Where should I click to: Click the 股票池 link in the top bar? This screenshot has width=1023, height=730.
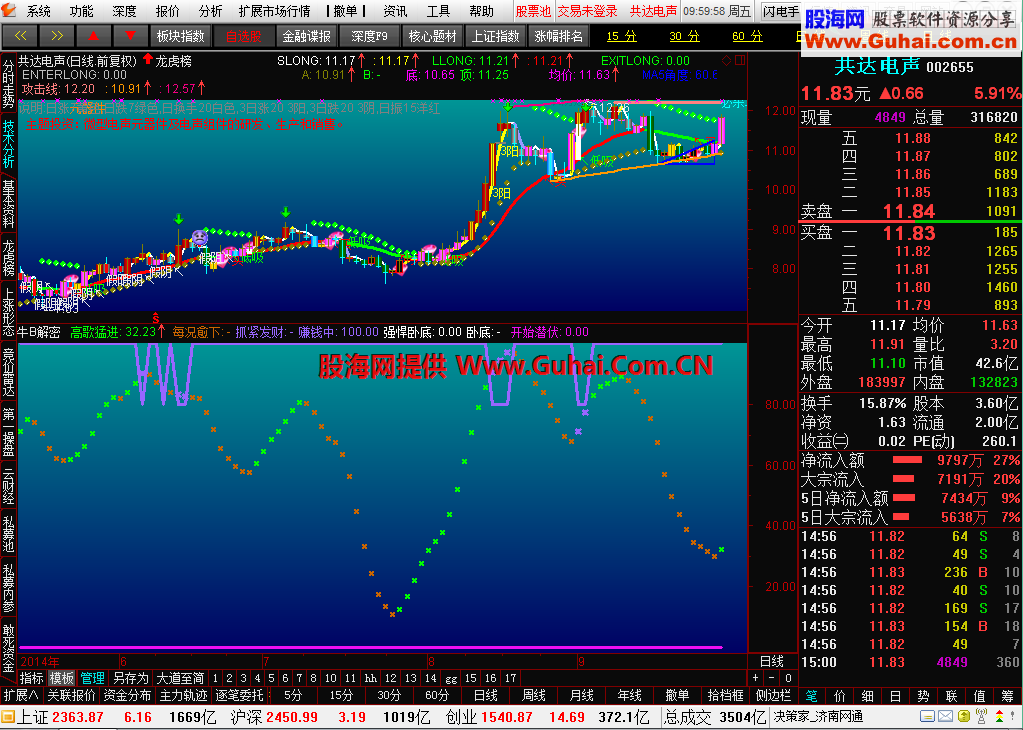point(533,11)
